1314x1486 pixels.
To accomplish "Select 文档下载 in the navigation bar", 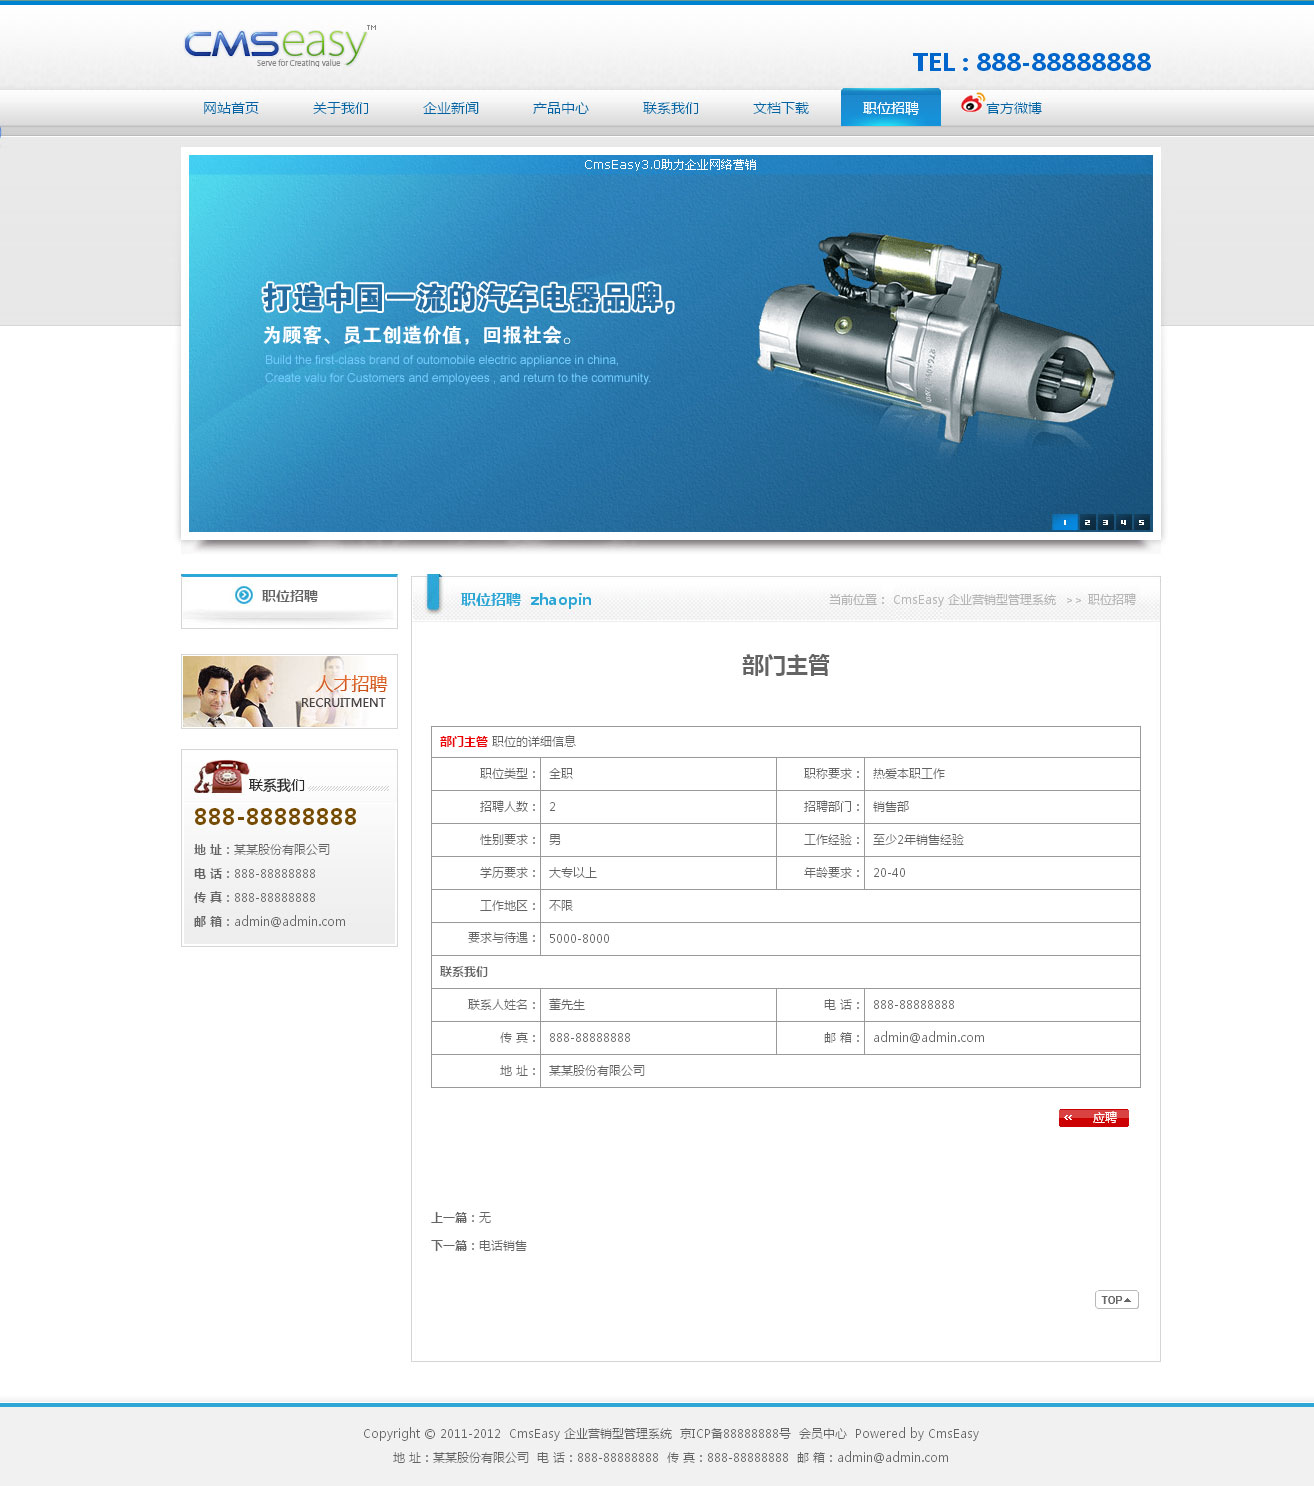I will pyautogui.click(x=781, y=108).
